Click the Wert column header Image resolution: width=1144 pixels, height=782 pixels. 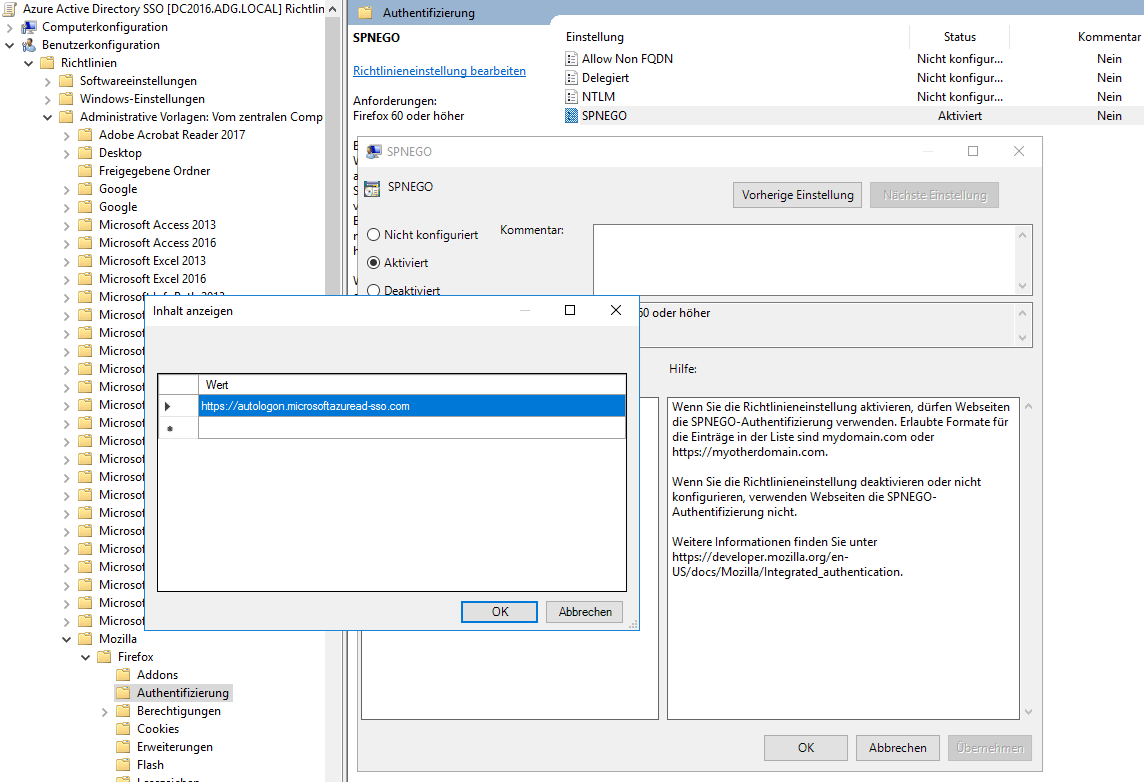tap(412, 384)
